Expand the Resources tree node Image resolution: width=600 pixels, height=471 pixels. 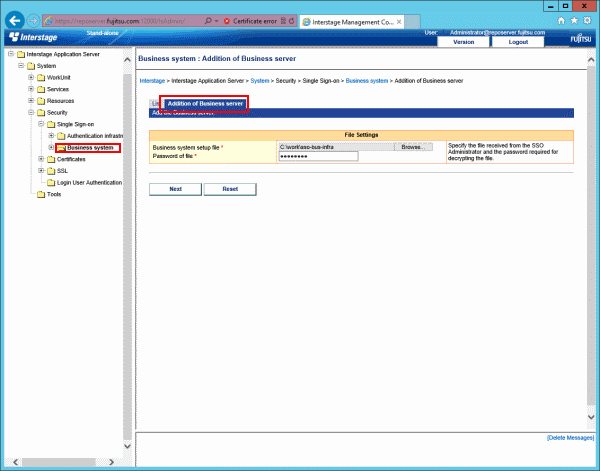(31, 101)
